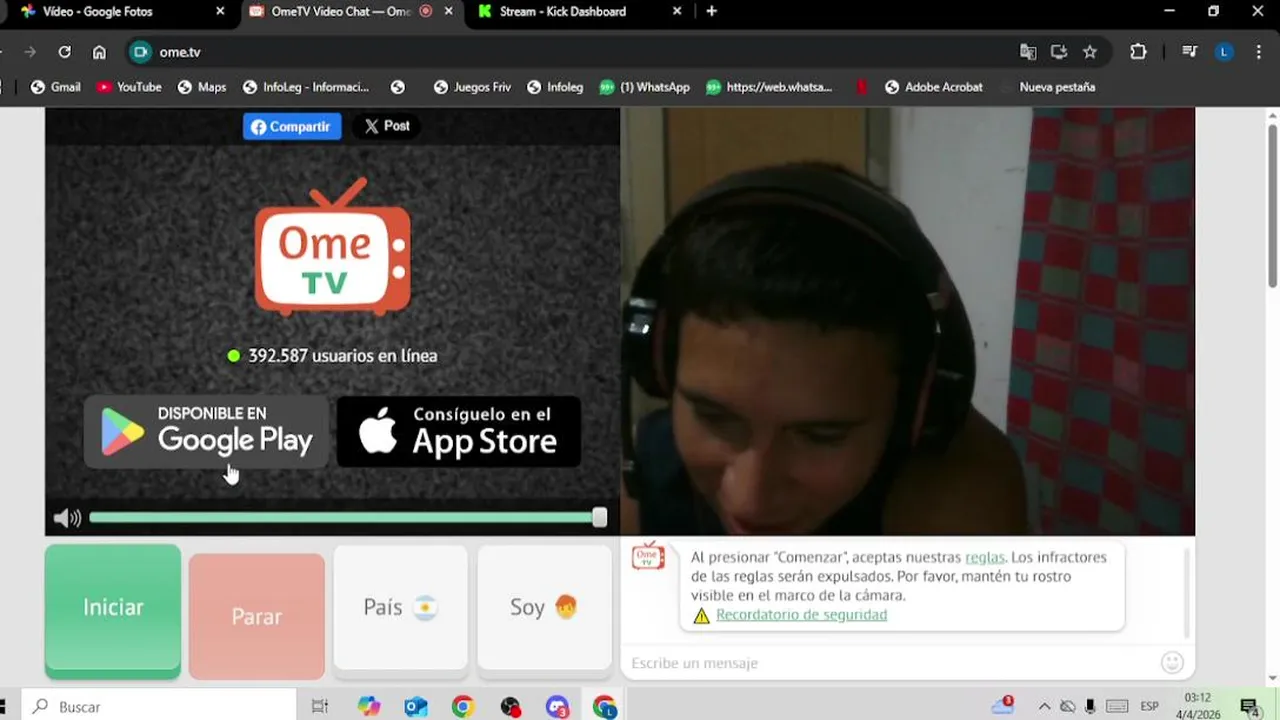Open Outlook from the taskbar
Screen dimensions: 1280x720
(416, 707)
